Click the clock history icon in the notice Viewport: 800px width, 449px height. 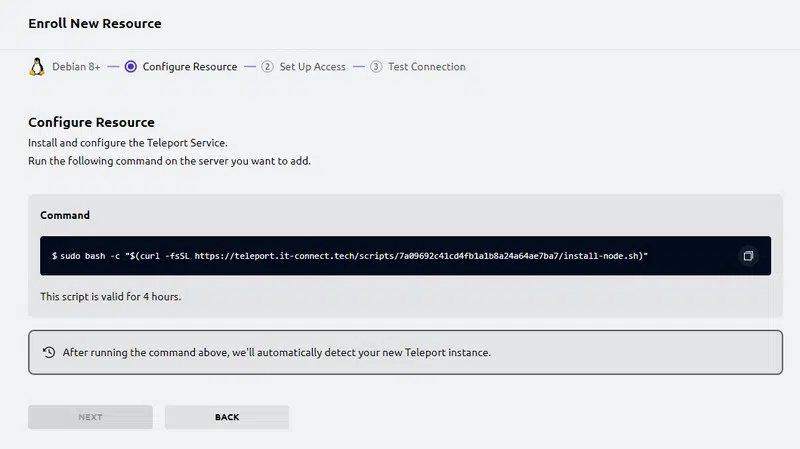click(49, 352)
